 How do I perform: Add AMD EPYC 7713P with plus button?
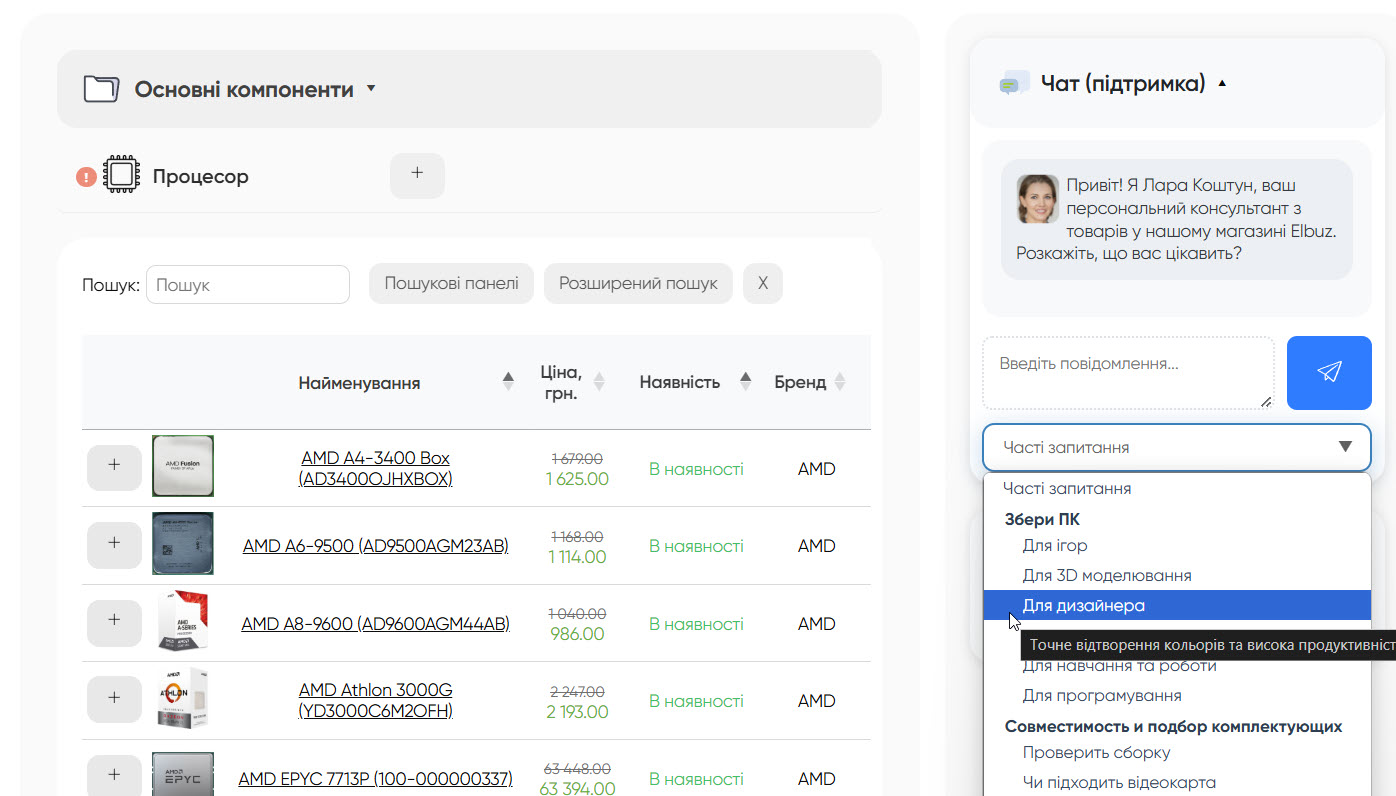pyautogui.click(x=114, y=777)
